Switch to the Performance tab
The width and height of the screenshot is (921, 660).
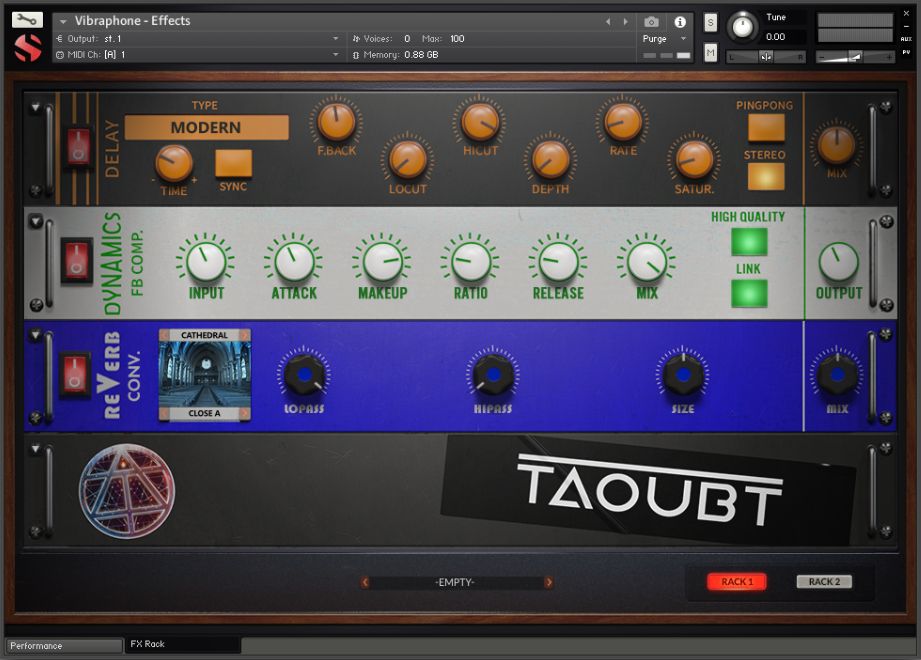pos(62,645)
